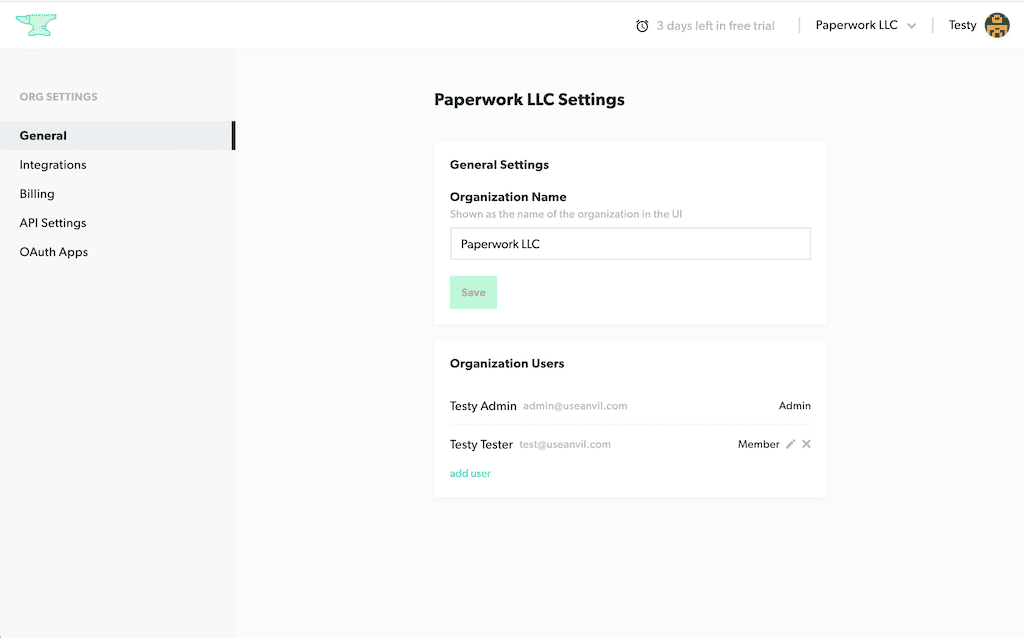Viewport: 1024px width, 638px height.
Task: Click the chevron beside Paperwork LLC
Action: point(912,26)
